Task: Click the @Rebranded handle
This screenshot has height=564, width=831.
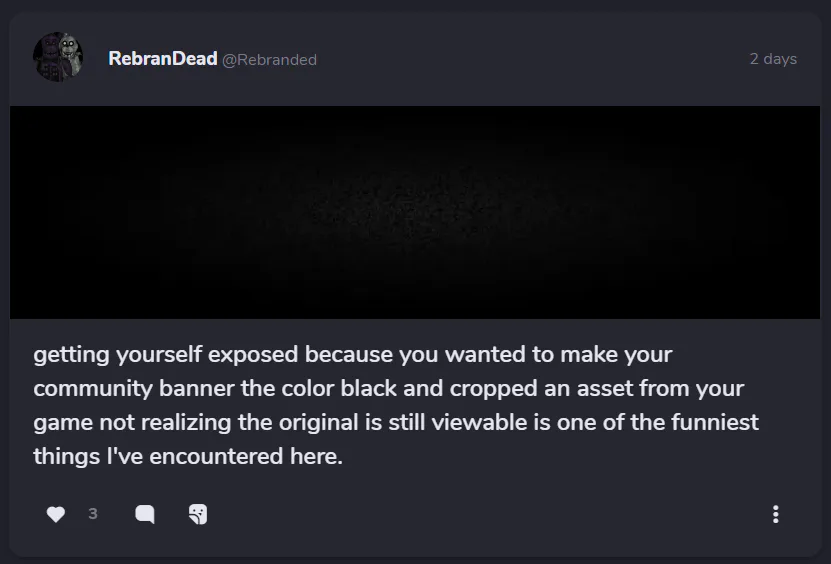Action: pos(269,60)
